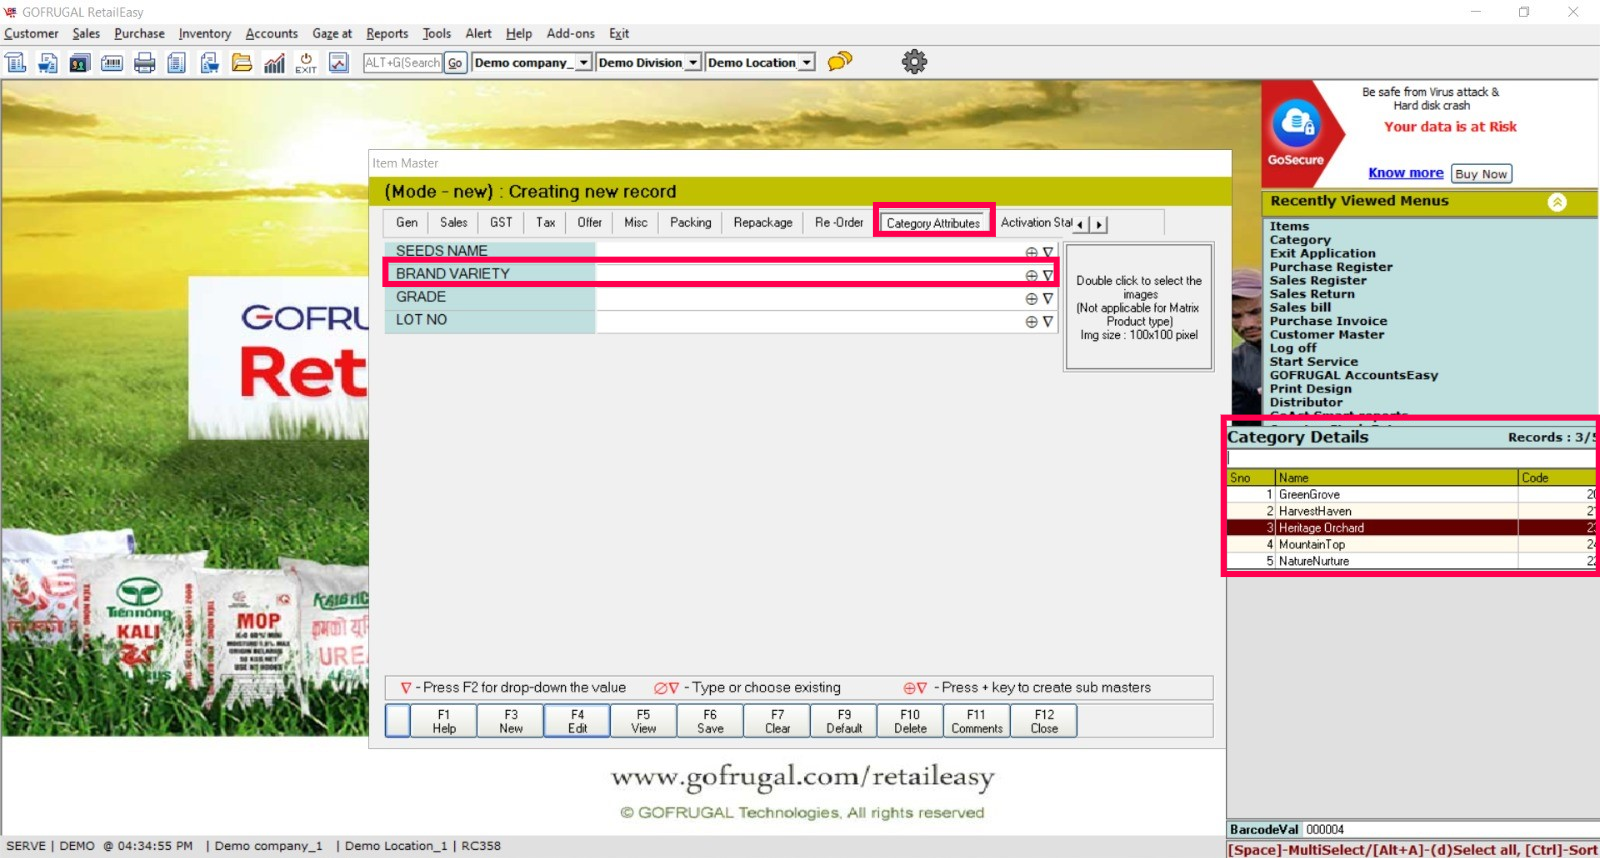The height and width of the screenshot is (858, 1600).
Task: Click the F12 Close button
Action: (1044, 721)
